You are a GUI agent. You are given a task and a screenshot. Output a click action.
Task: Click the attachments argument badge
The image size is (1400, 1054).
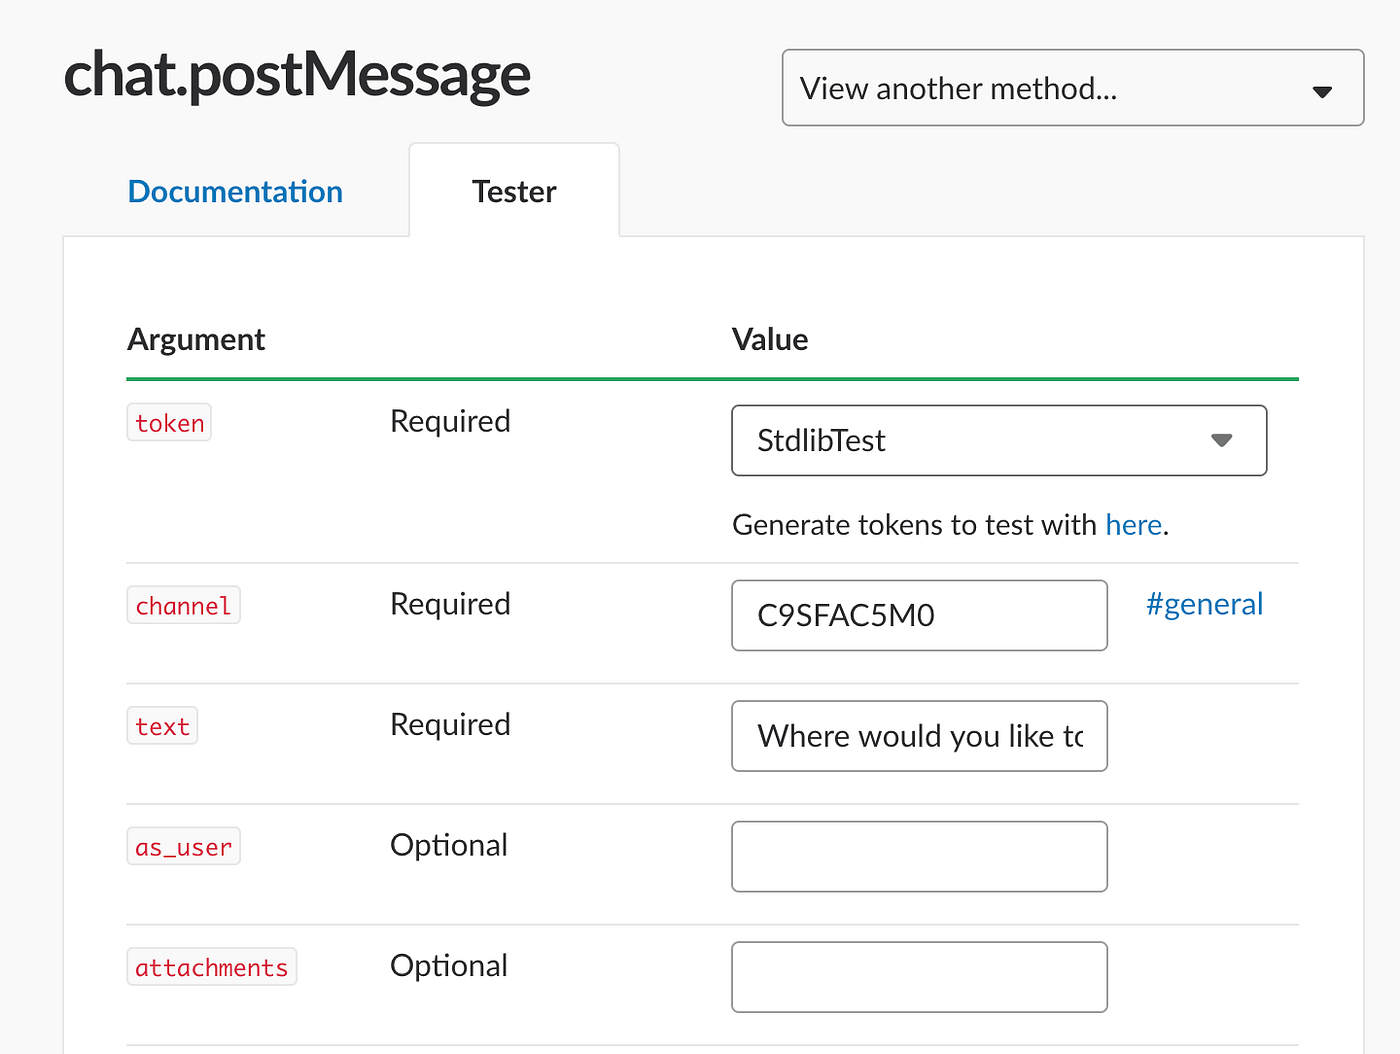coord(211,967)
